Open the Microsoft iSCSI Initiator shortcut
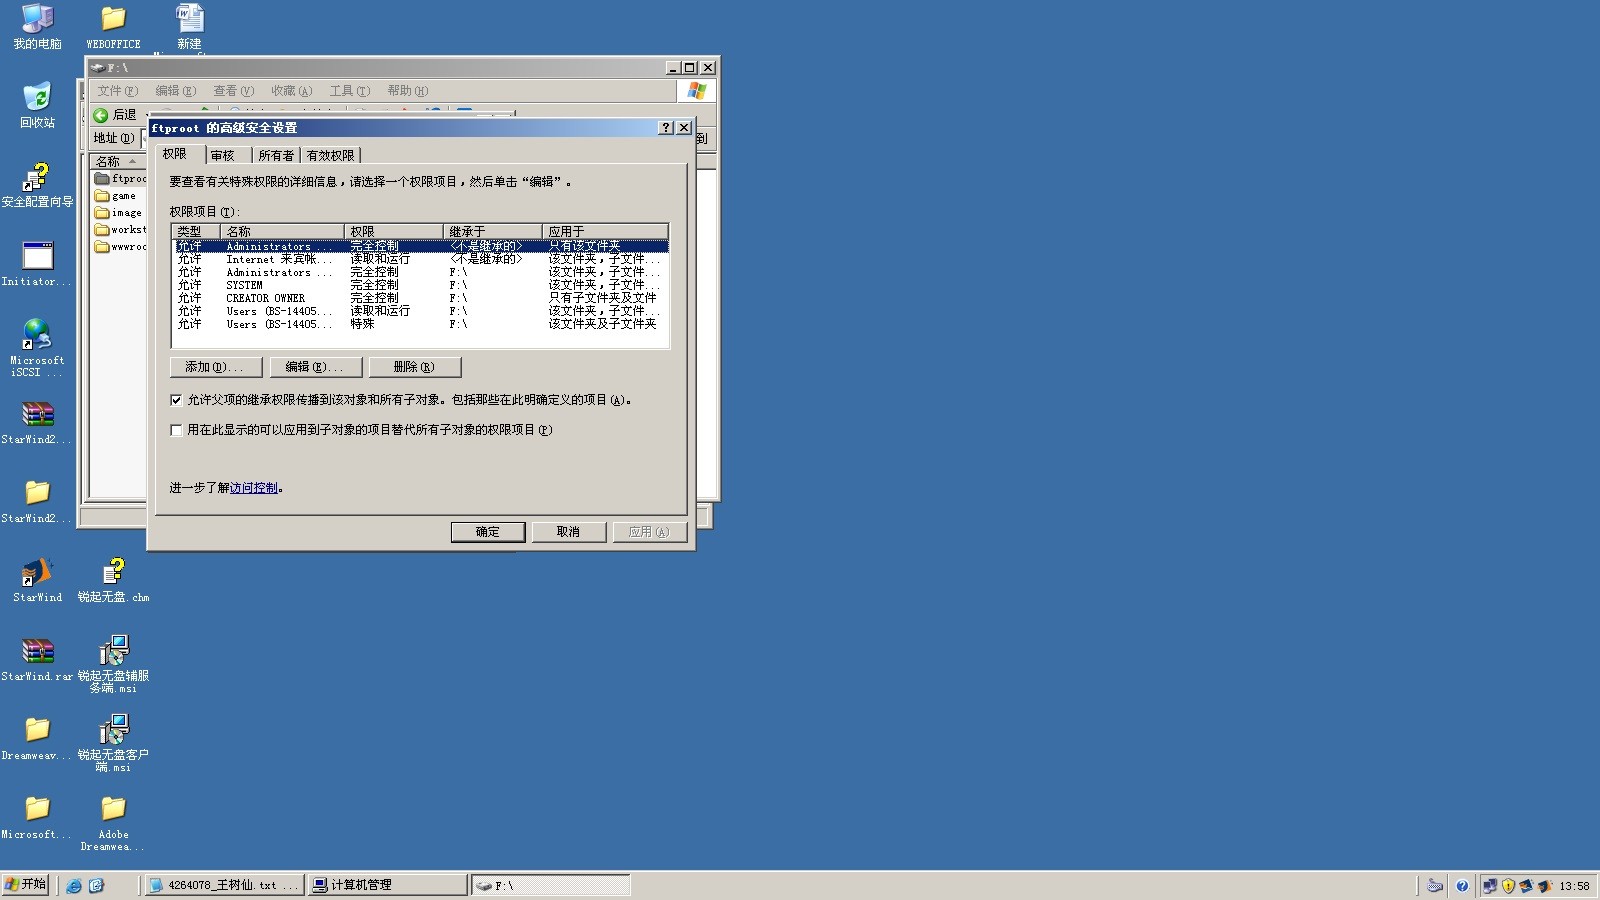 coord(37,336)
